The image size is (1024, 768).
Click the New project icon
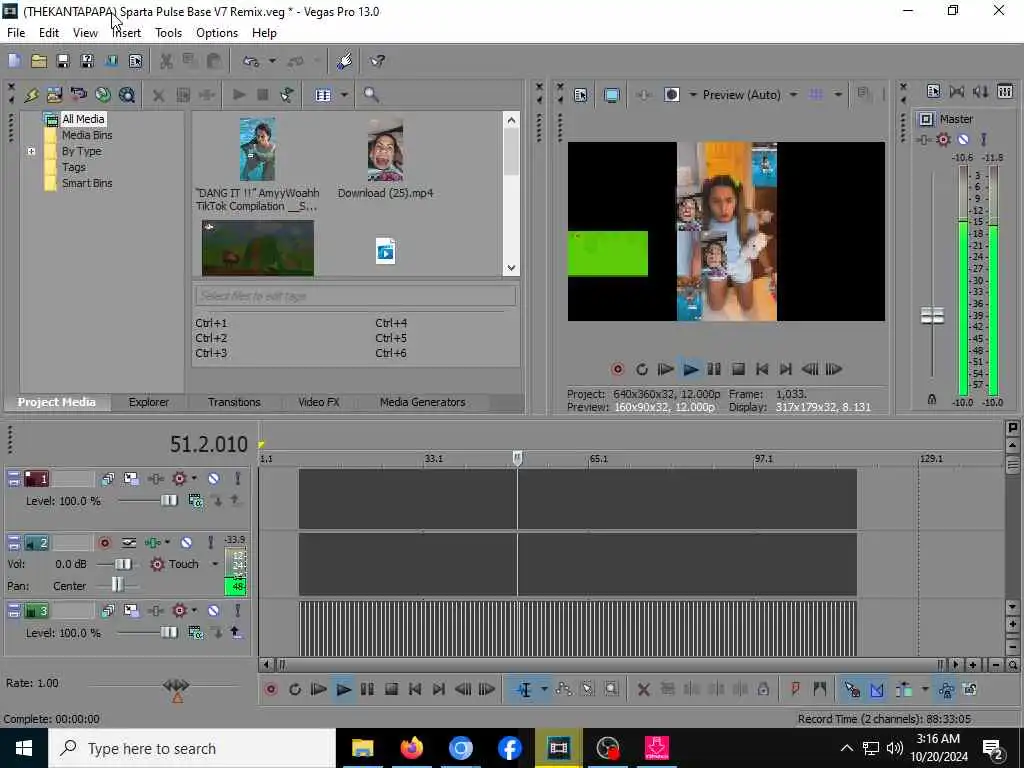[14, 61]
